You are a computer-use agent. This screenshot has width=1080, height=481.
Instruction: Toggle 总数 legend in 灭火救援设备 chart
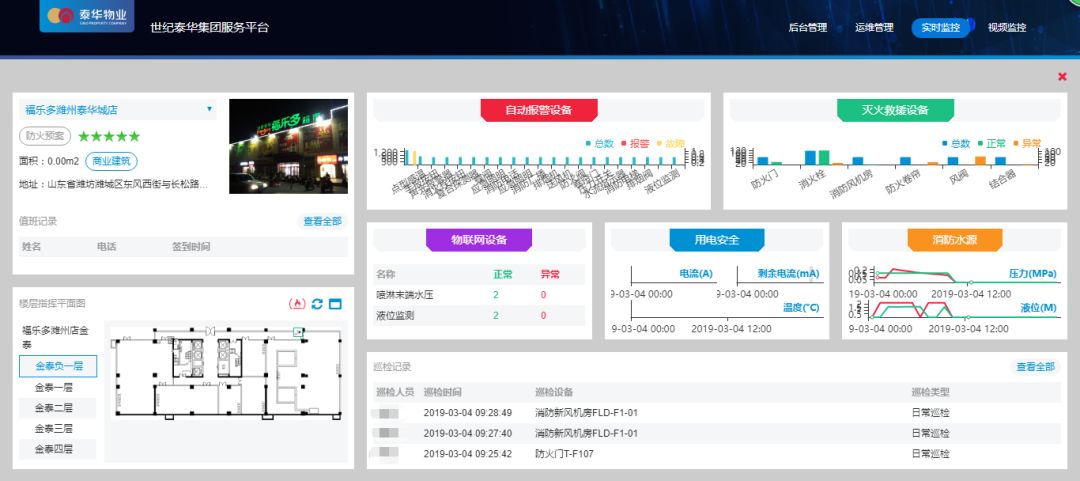[956, 143]
